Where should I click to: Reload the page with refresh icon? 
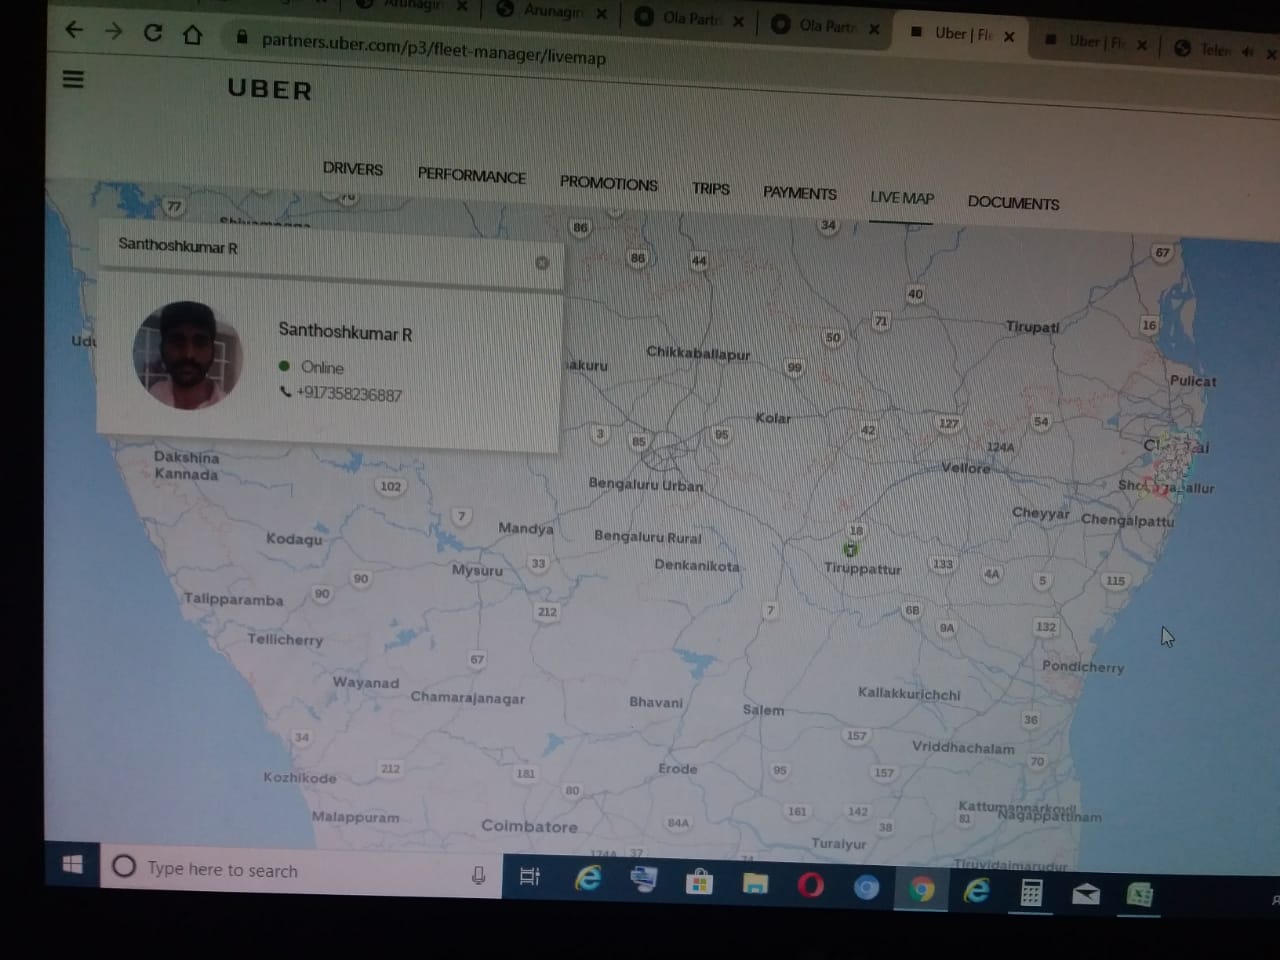click(153, 33)
